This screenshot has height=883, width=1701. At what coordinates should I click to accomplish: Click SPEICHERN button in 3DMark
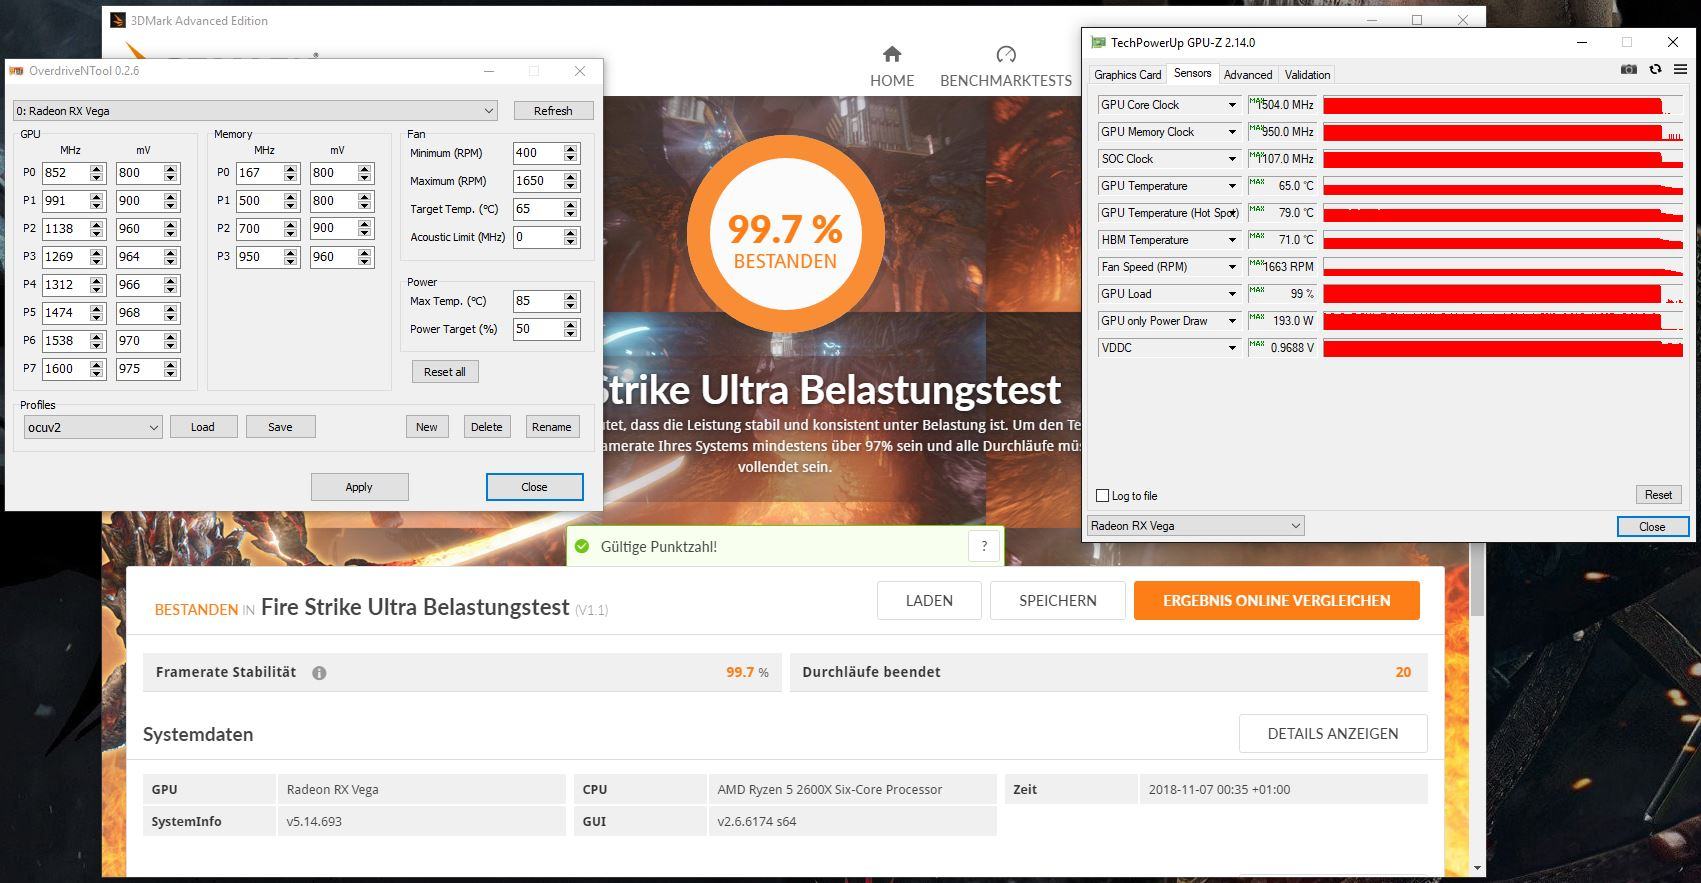[x=1058, y=601]
